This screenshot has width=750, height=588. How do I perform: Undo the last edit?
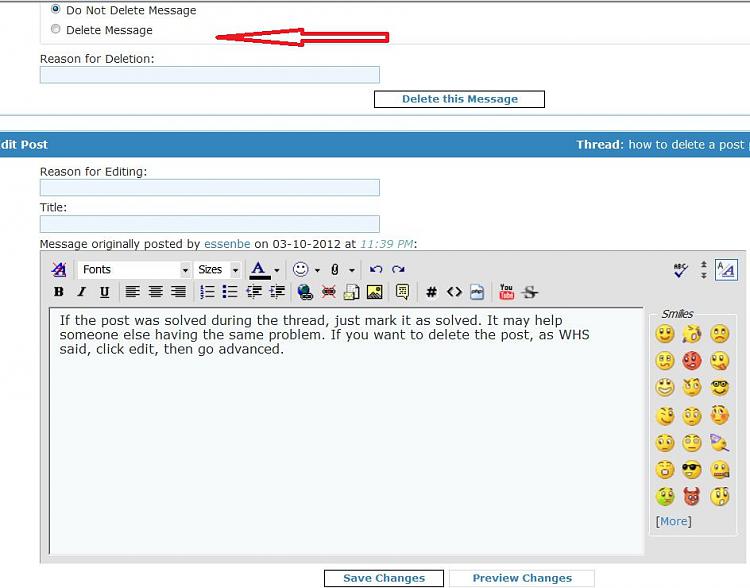tap(376, 269)
